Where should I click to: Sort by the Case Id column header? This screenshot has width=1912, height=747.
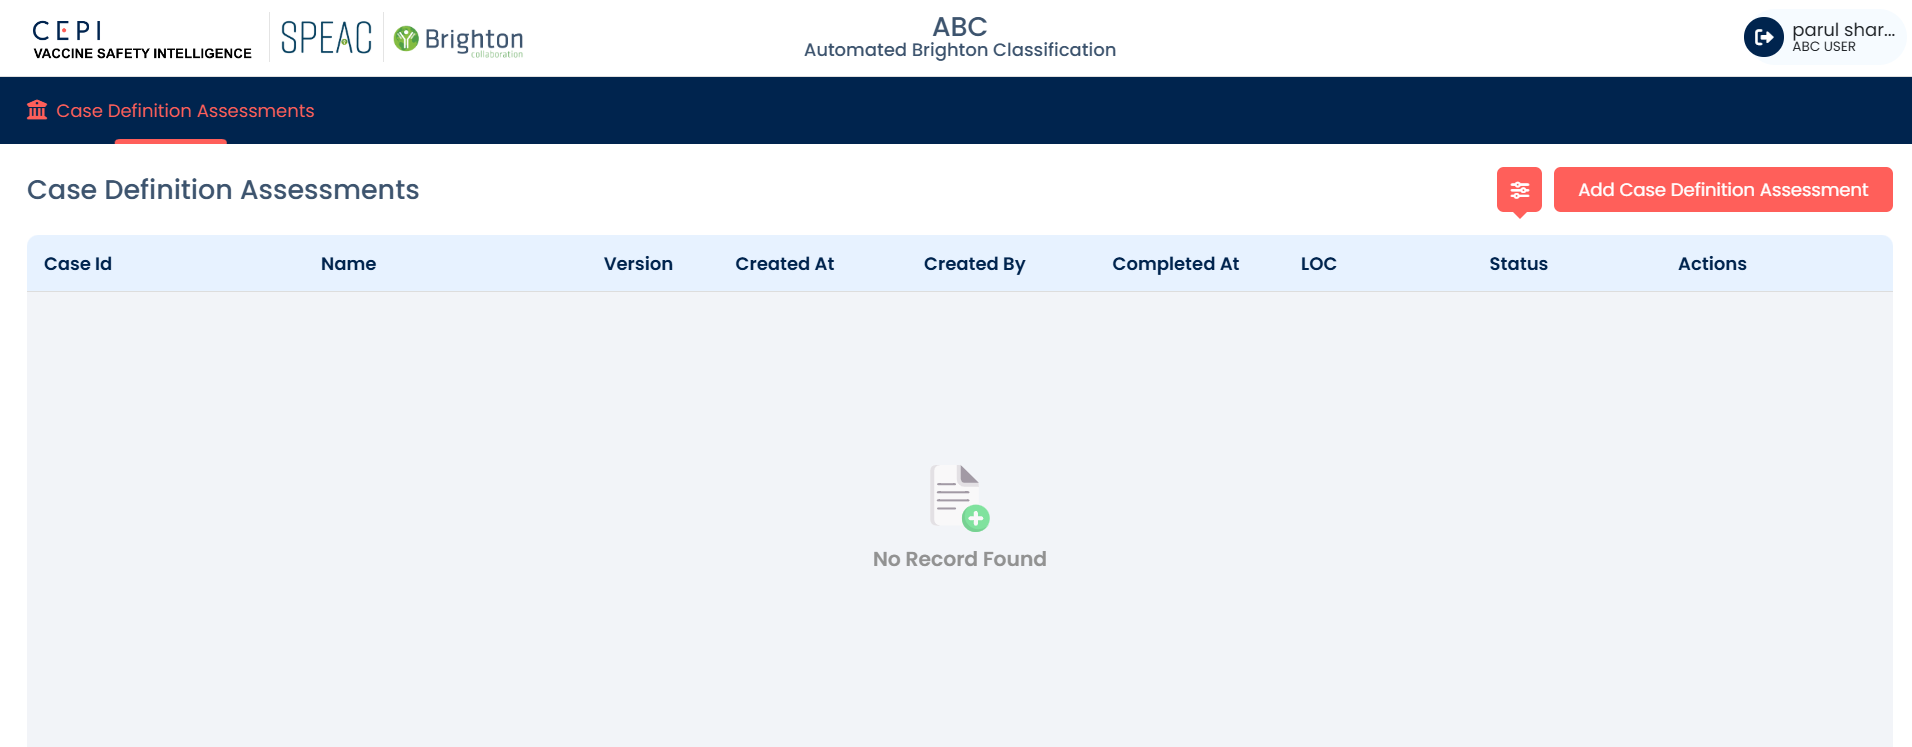click(78, 264)
